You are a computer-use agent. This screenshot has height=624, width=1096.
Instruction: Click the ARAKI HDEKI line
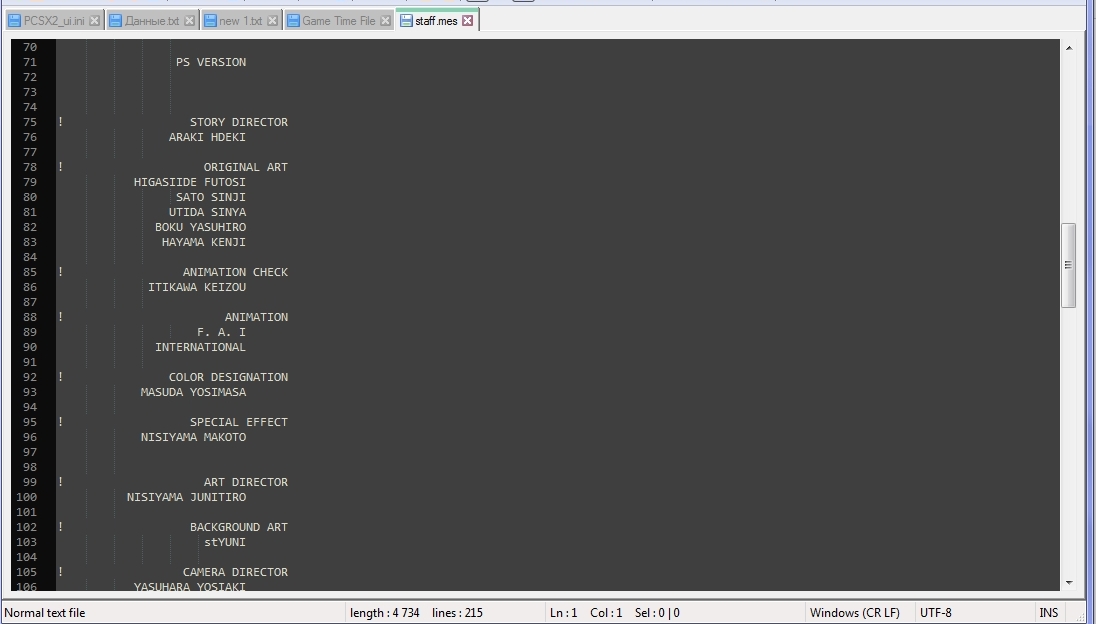pyautogui.click(x=207, y=138)
